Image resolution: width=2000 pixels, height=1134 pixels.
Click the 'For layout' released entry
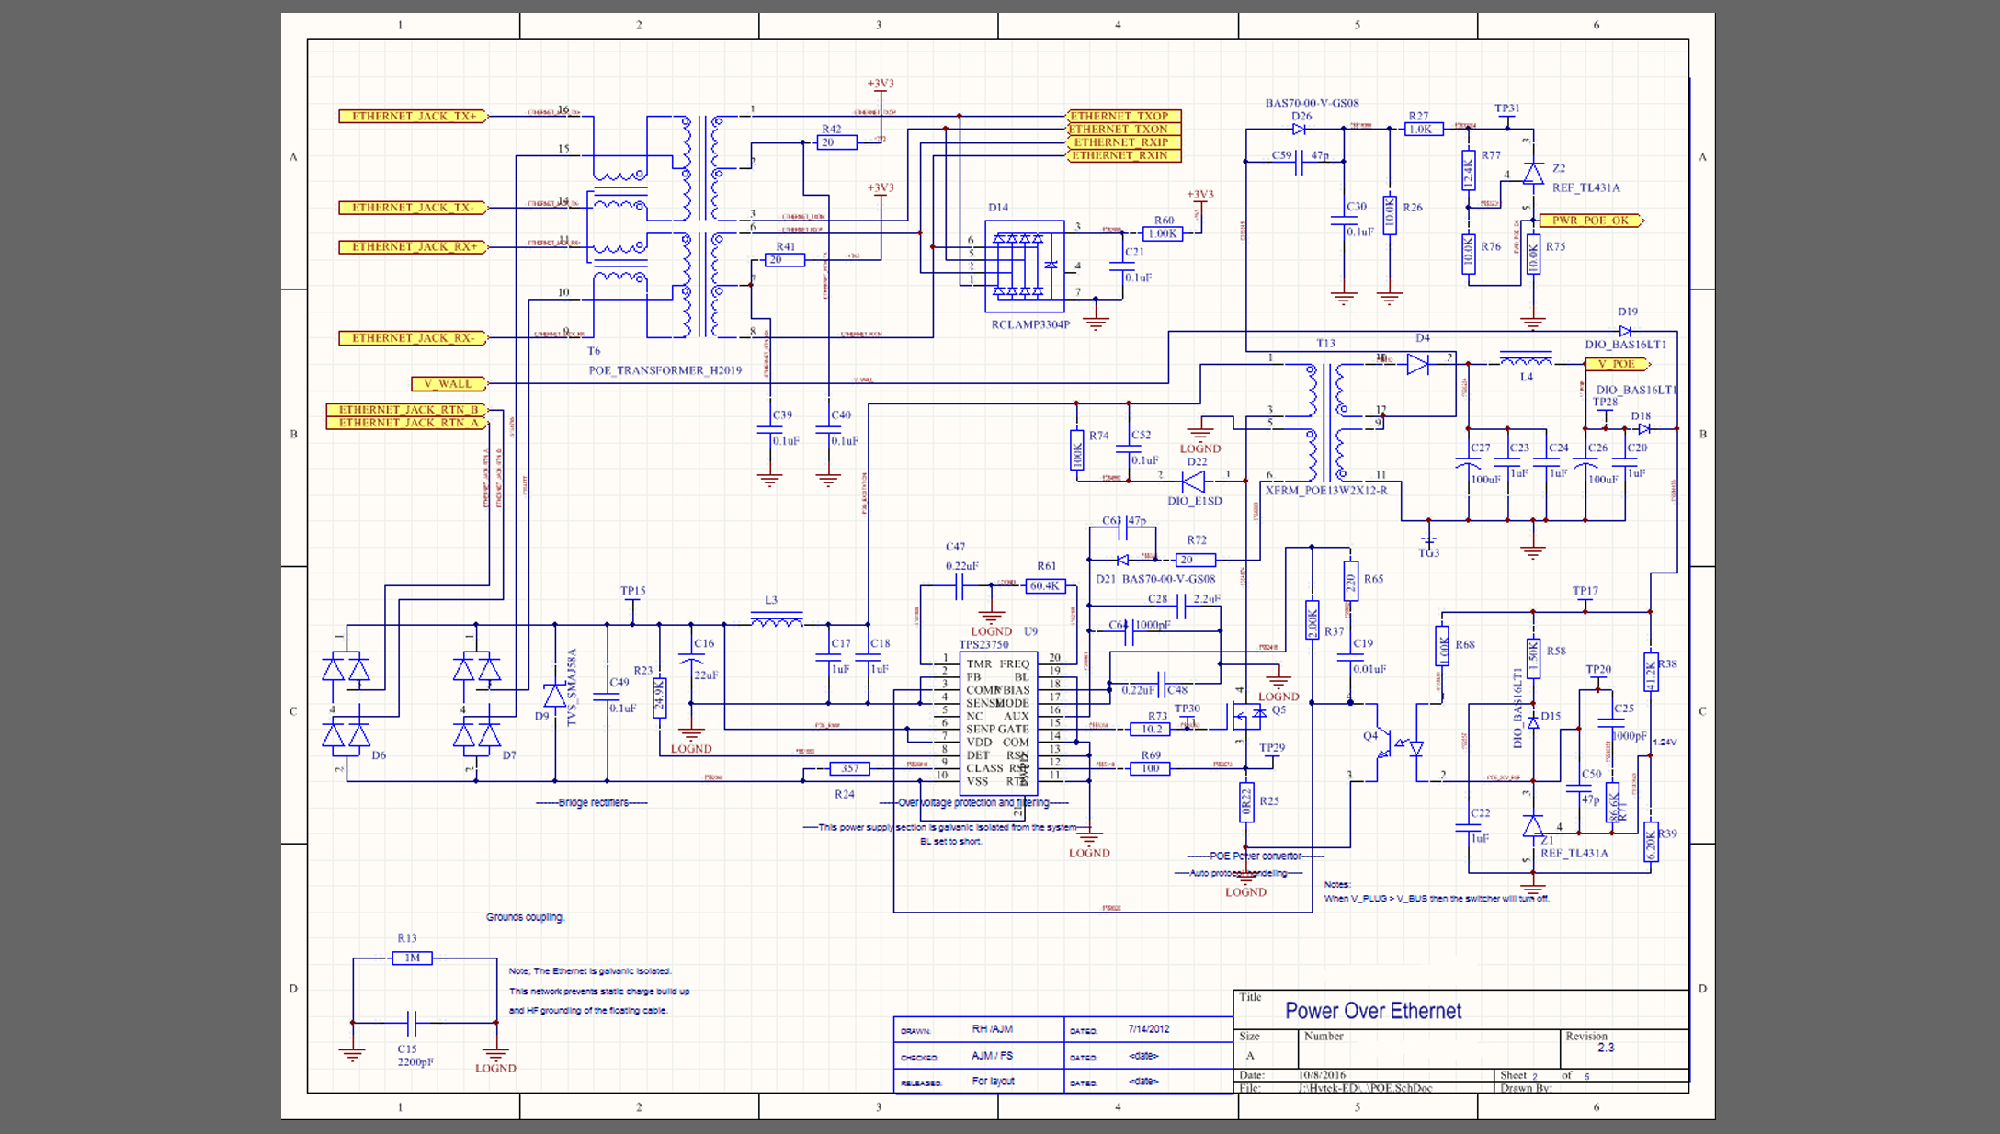[x=993, y=1081]
